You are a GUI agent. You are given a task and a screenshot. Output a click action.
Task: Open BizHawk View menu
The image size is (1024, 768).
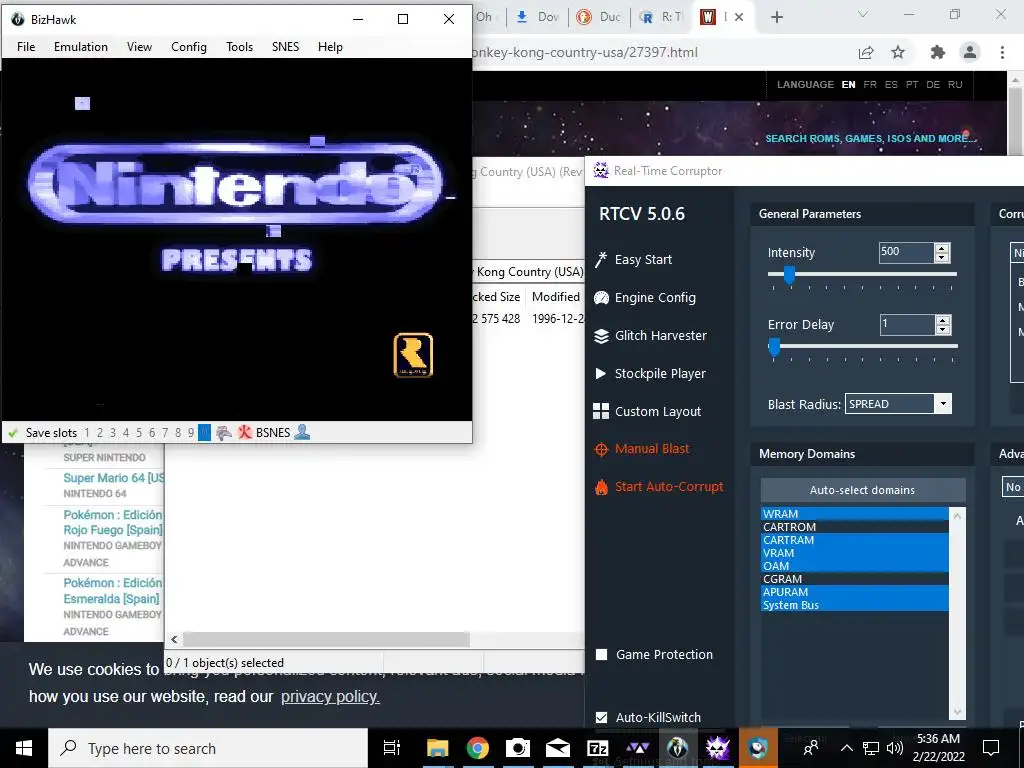[139, 47]
